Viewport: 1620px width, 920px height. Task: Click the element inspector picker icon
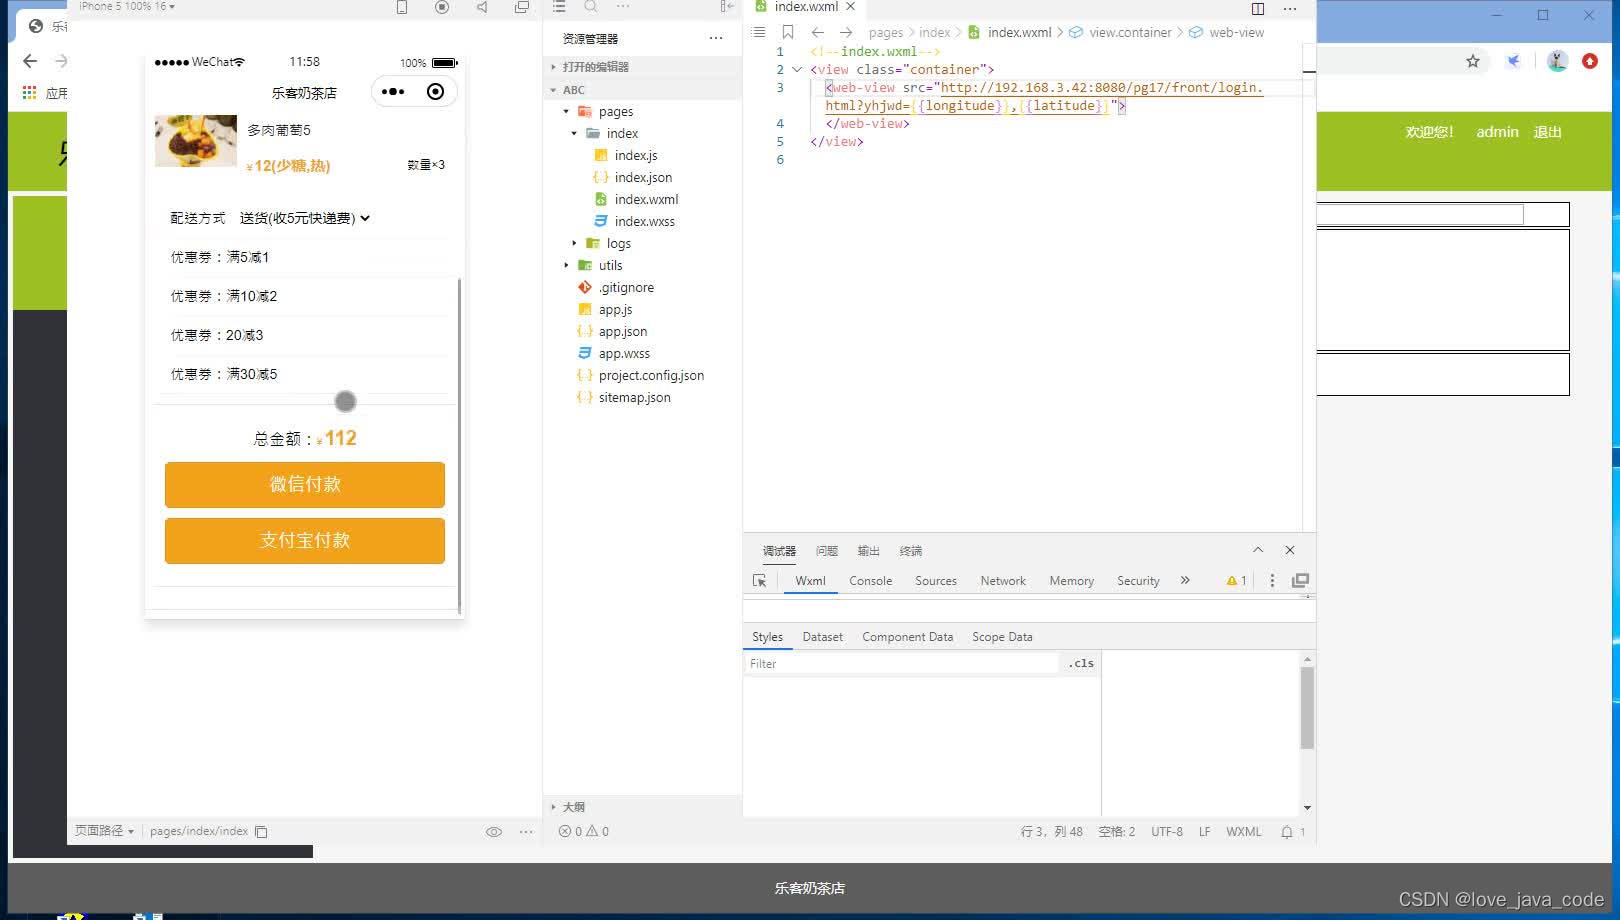point(759,581)
